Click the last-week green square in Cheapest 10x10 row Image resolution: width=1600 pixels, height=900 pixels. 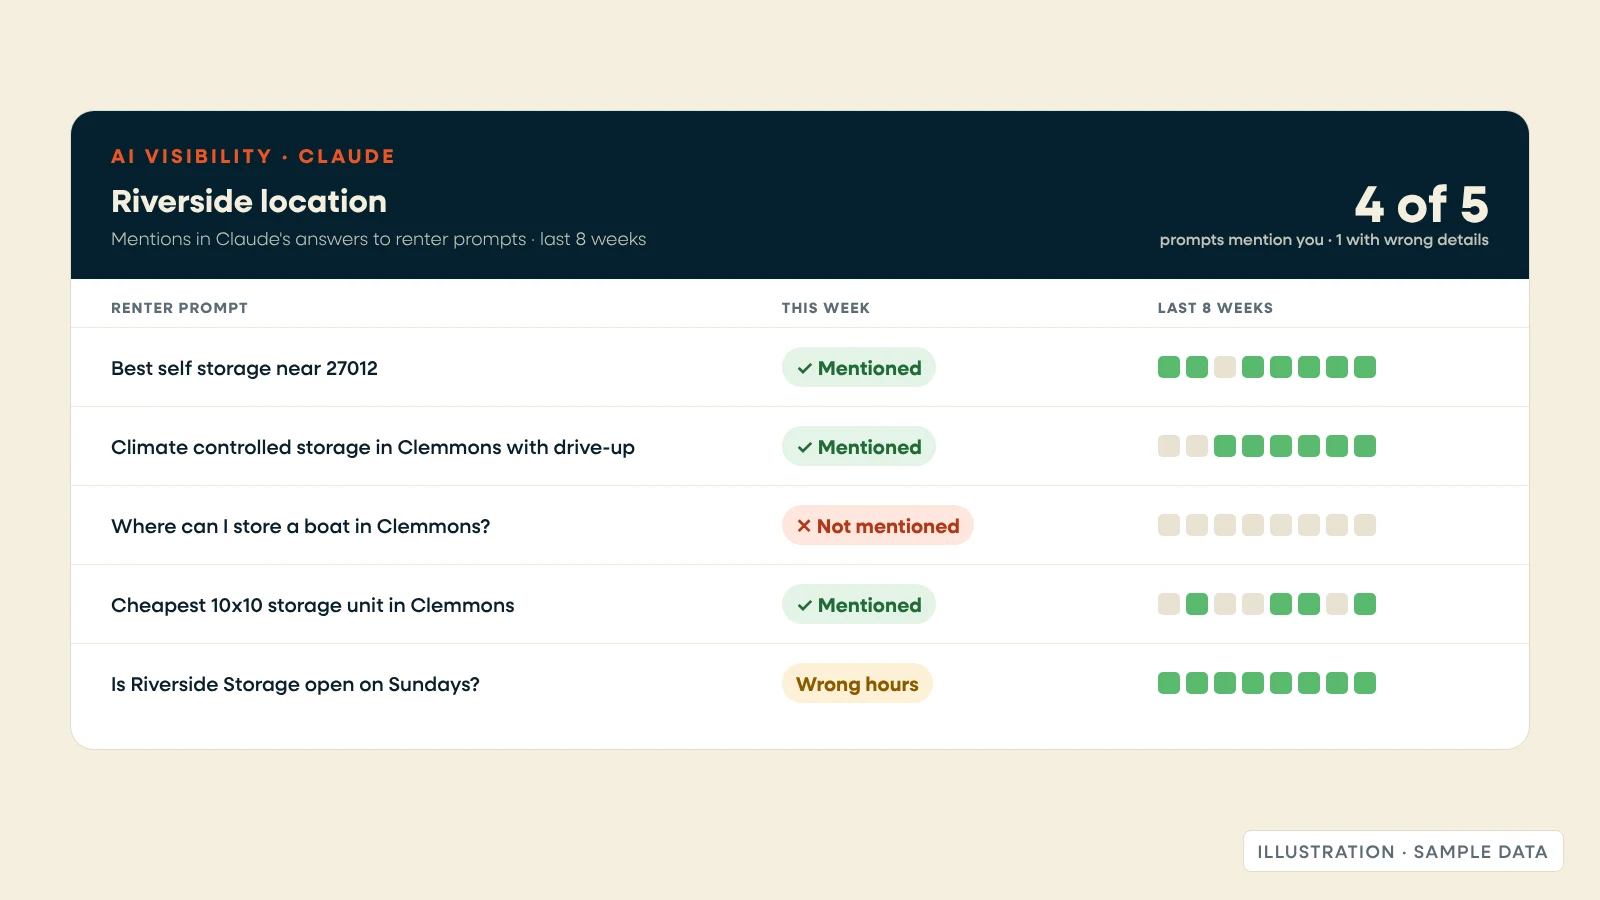click(x=1365, y=604)
